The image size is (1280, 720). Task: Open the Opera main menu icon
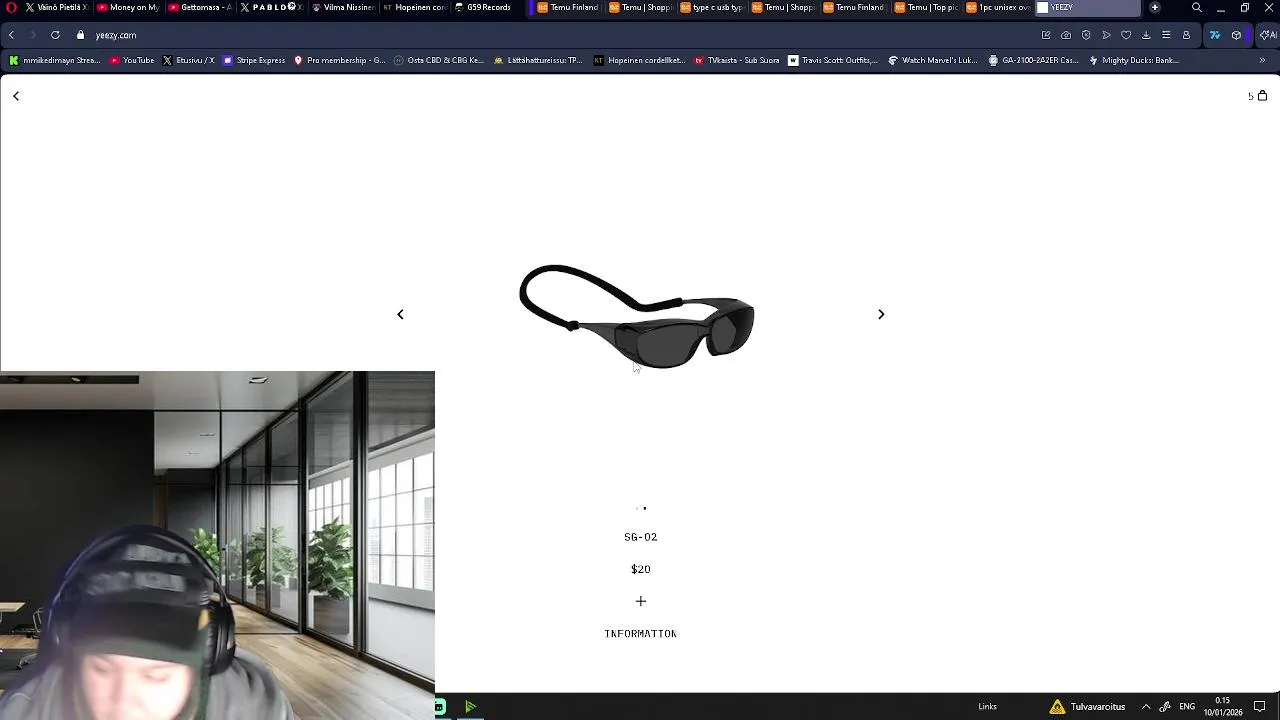12,7
